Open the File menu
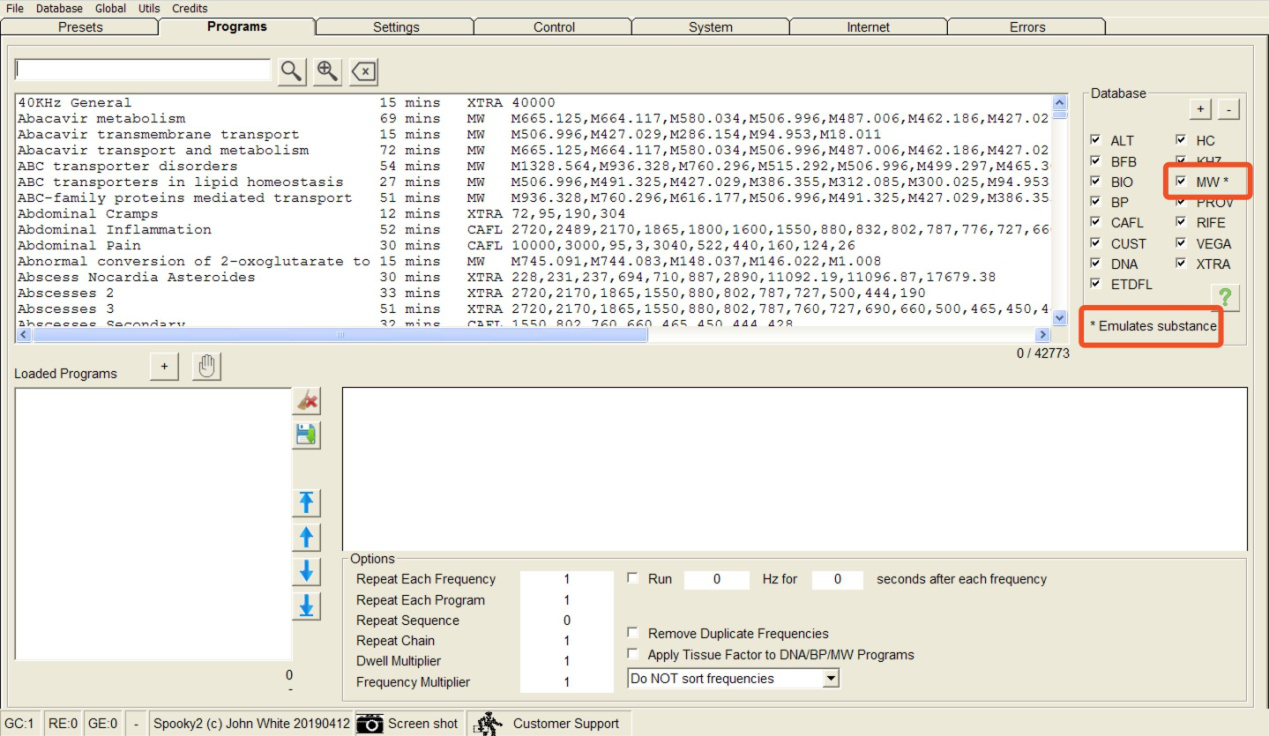 [15, 8]
